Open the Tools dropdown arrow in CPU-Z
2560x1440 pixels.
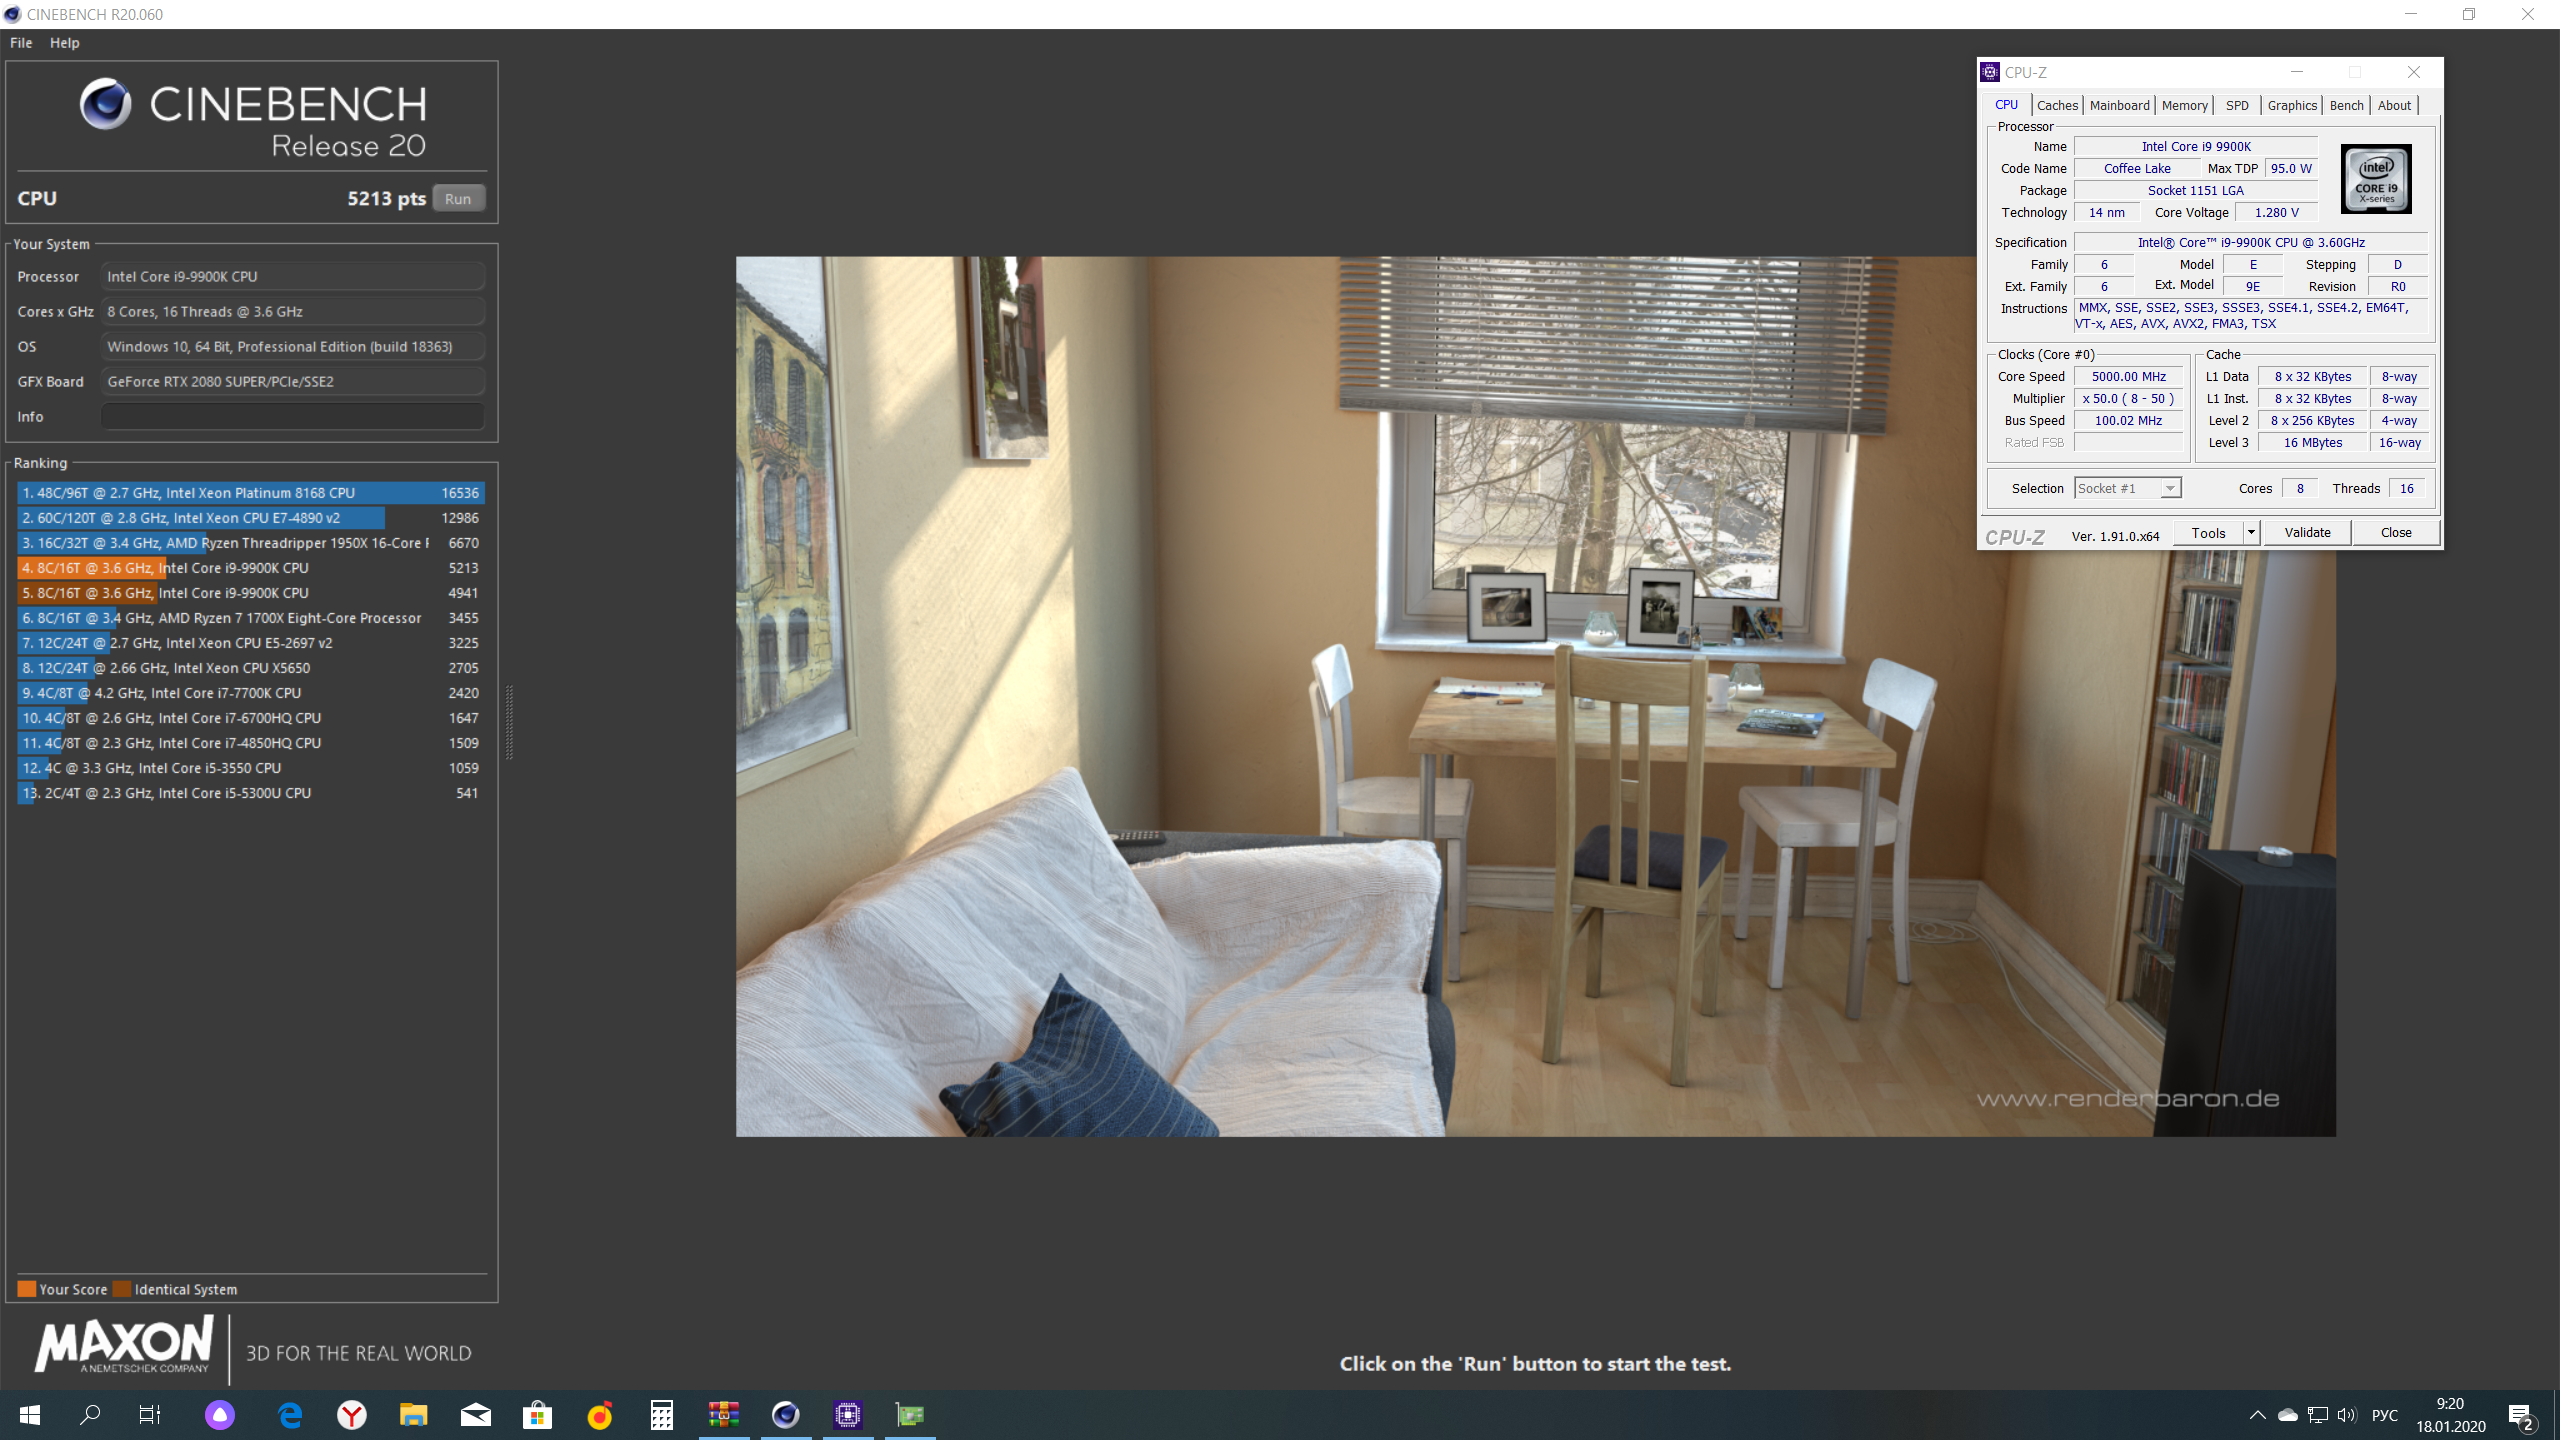(2251, 532)
